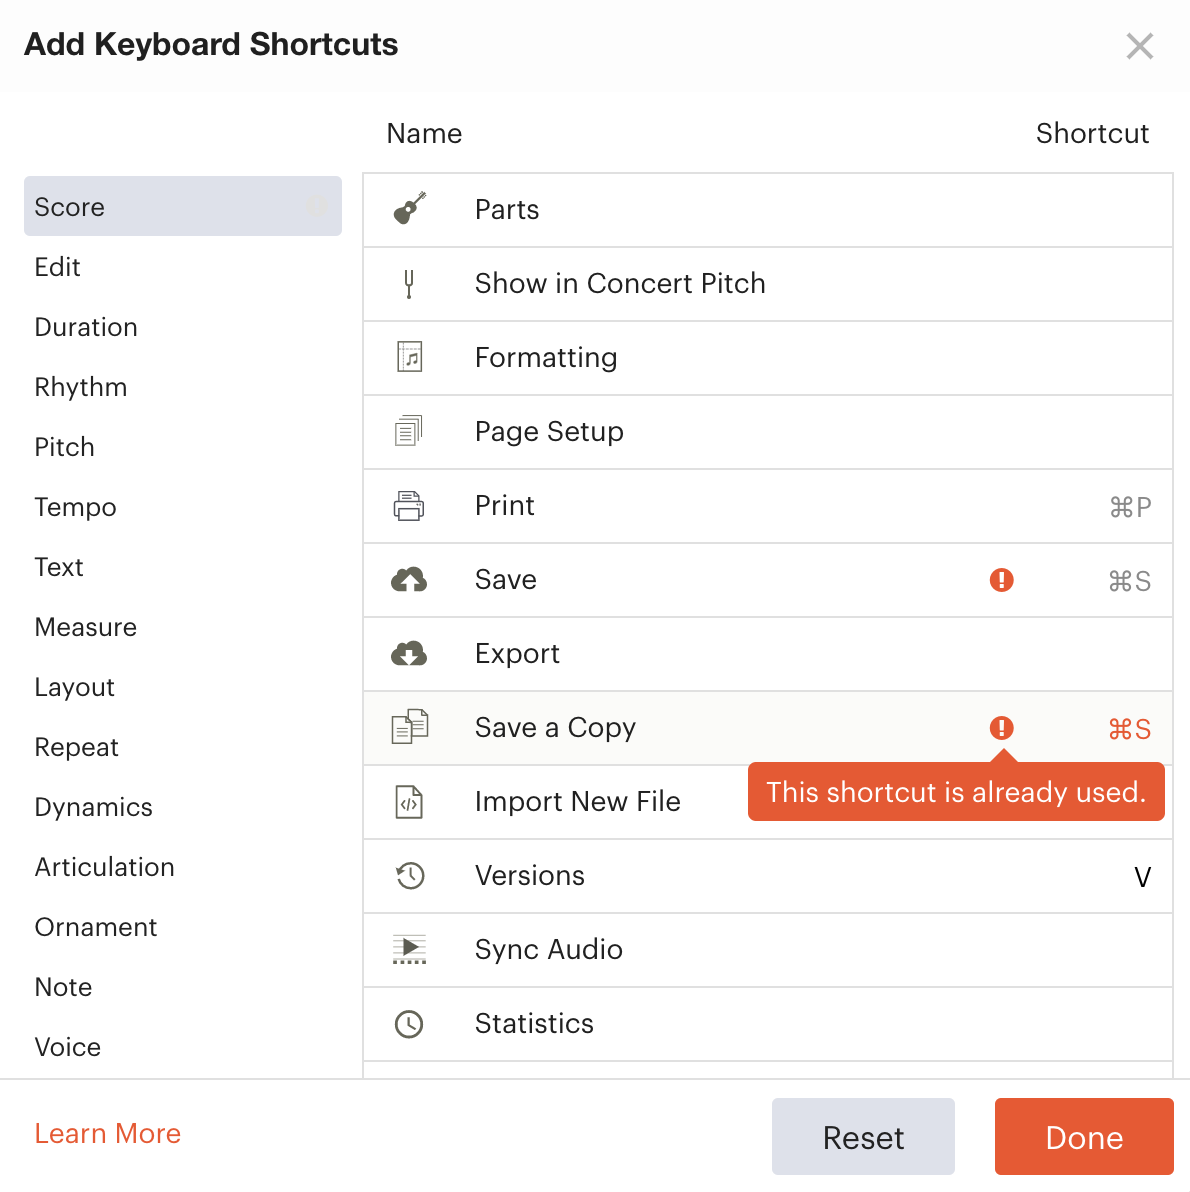Click the cloud download icon beside Export
This screenshot has width=1190, height=1192.
tap(409, 654)
